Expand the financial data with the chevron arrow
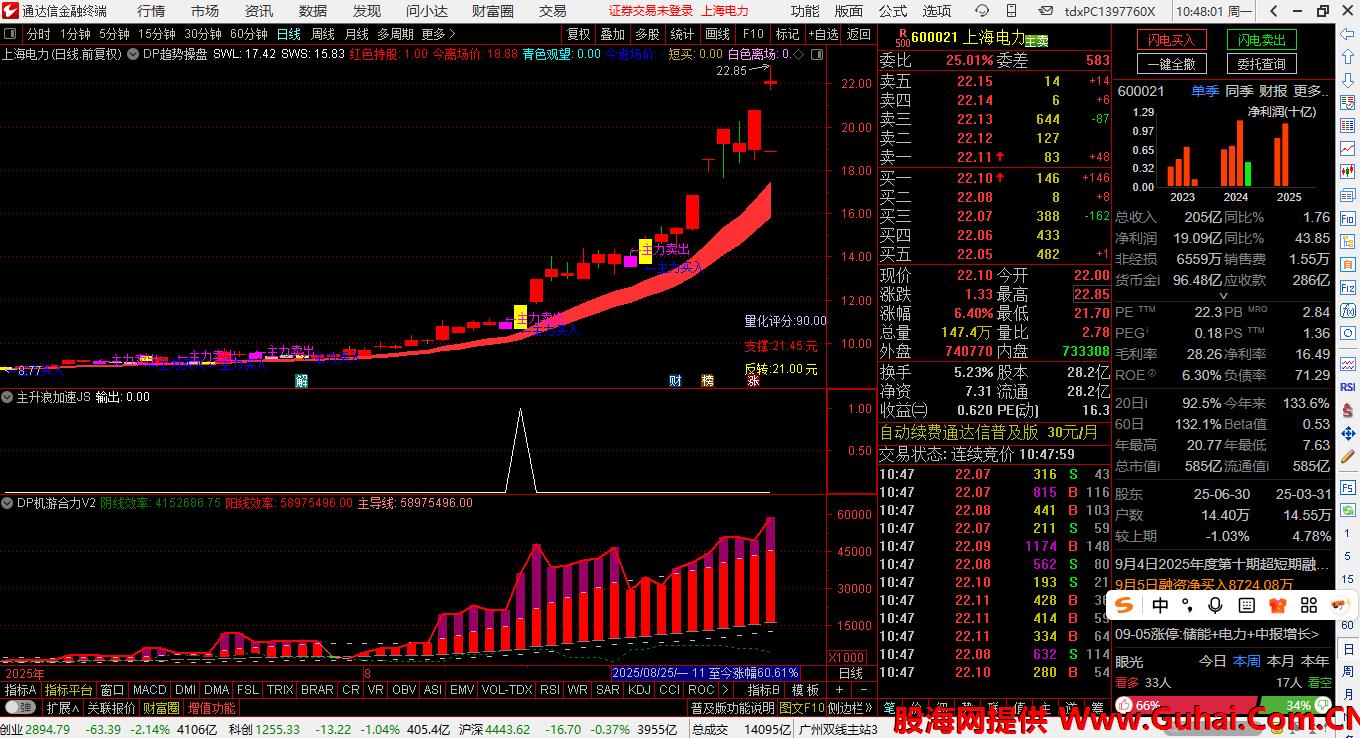 pyautogui.click(x=1222, y=297)
